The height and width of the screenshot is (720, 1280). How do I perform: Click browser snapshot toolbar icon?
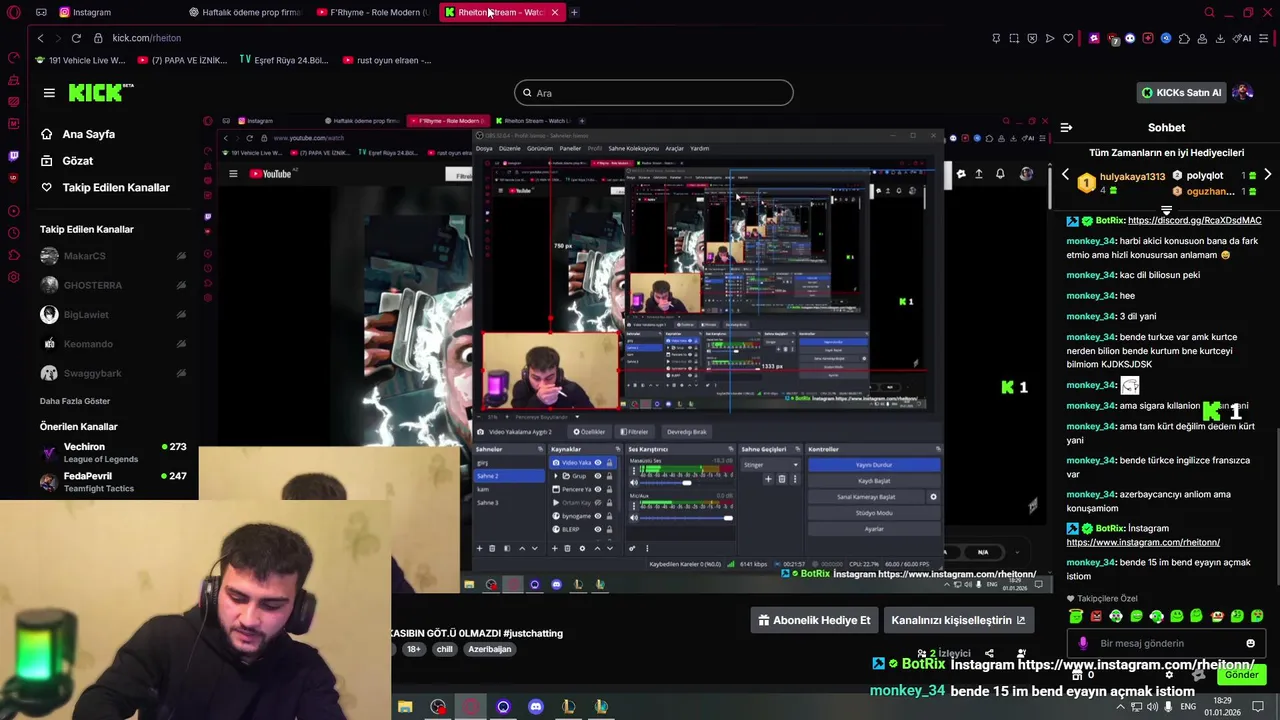click(x=1014, y=38)
